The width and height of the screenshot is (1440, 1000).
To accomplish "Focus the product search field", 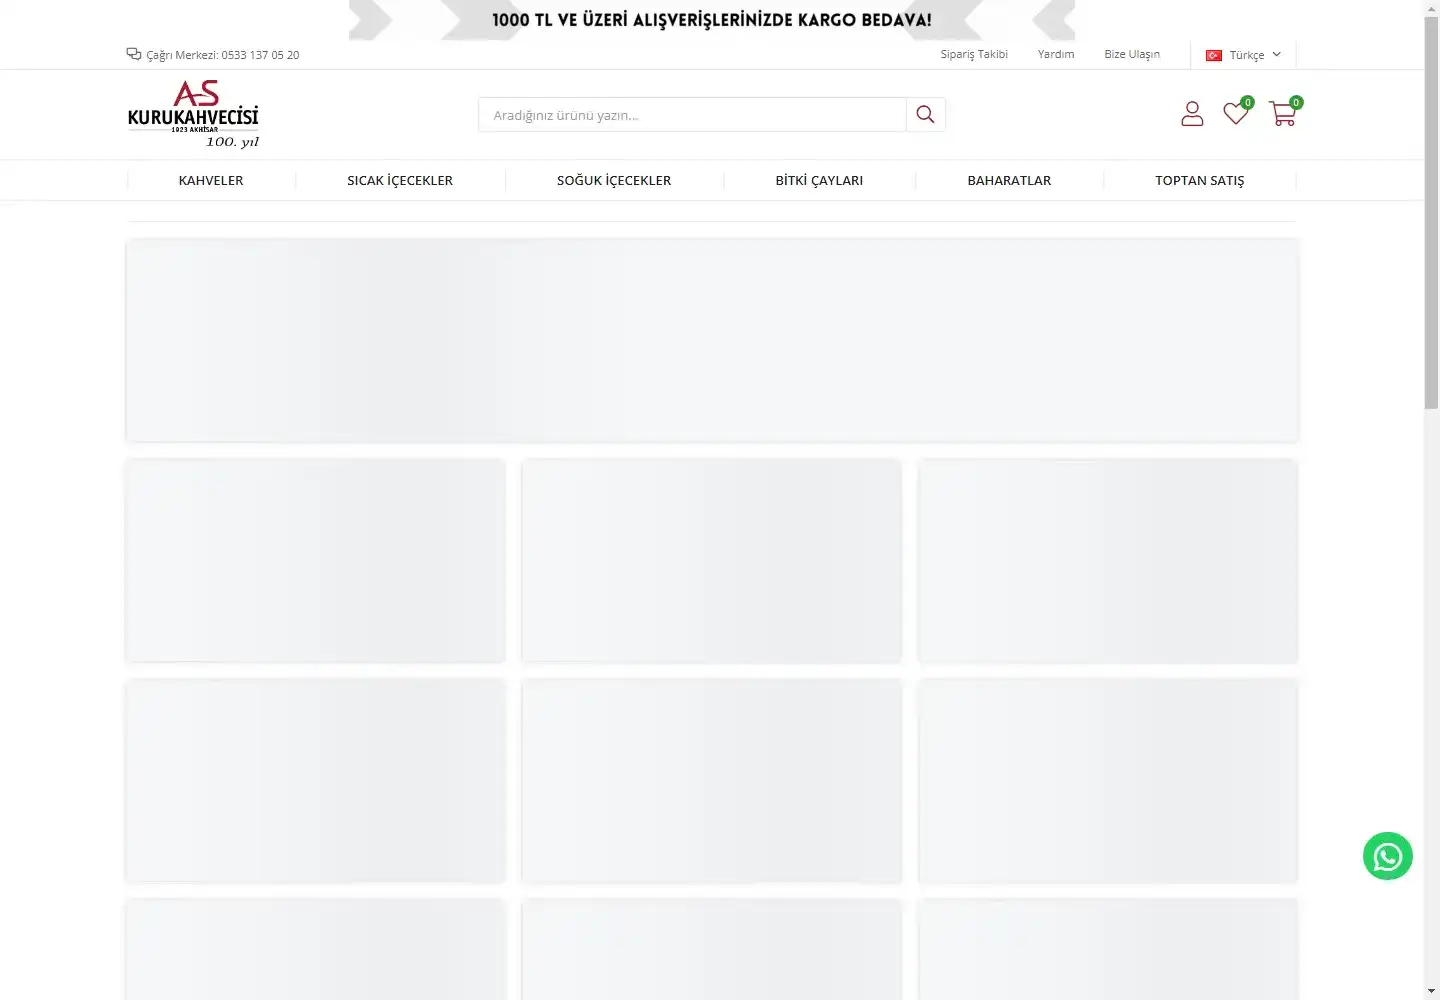I will [692, 114].
